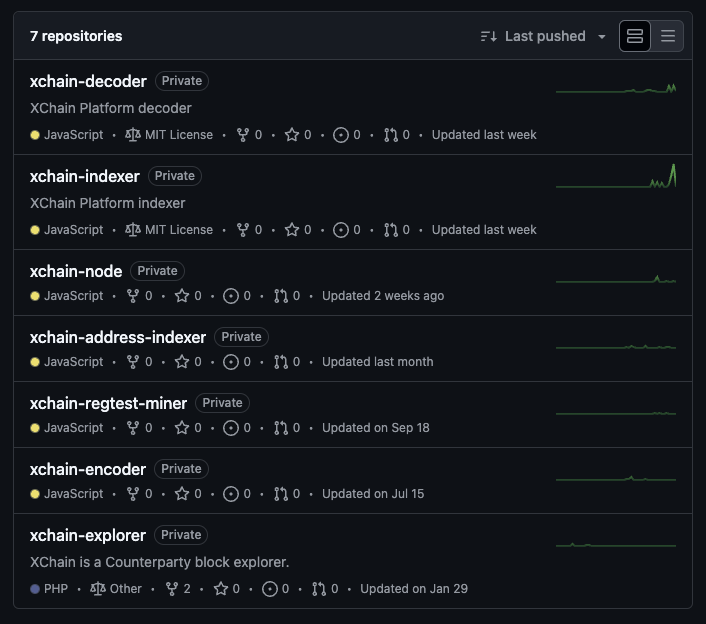Open the Last pushed sort dropdown
This screenshot has width=706, height=624.
[x=543, y=36]
